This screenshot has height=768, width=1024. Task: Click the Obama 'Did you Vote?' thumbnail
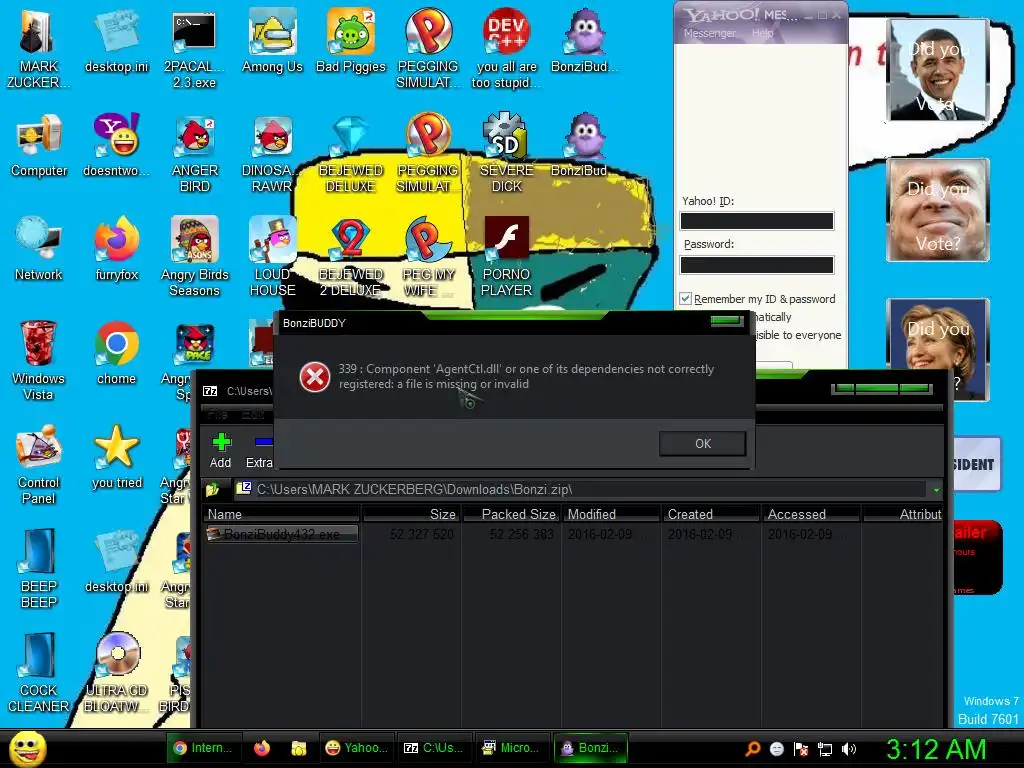938,69
